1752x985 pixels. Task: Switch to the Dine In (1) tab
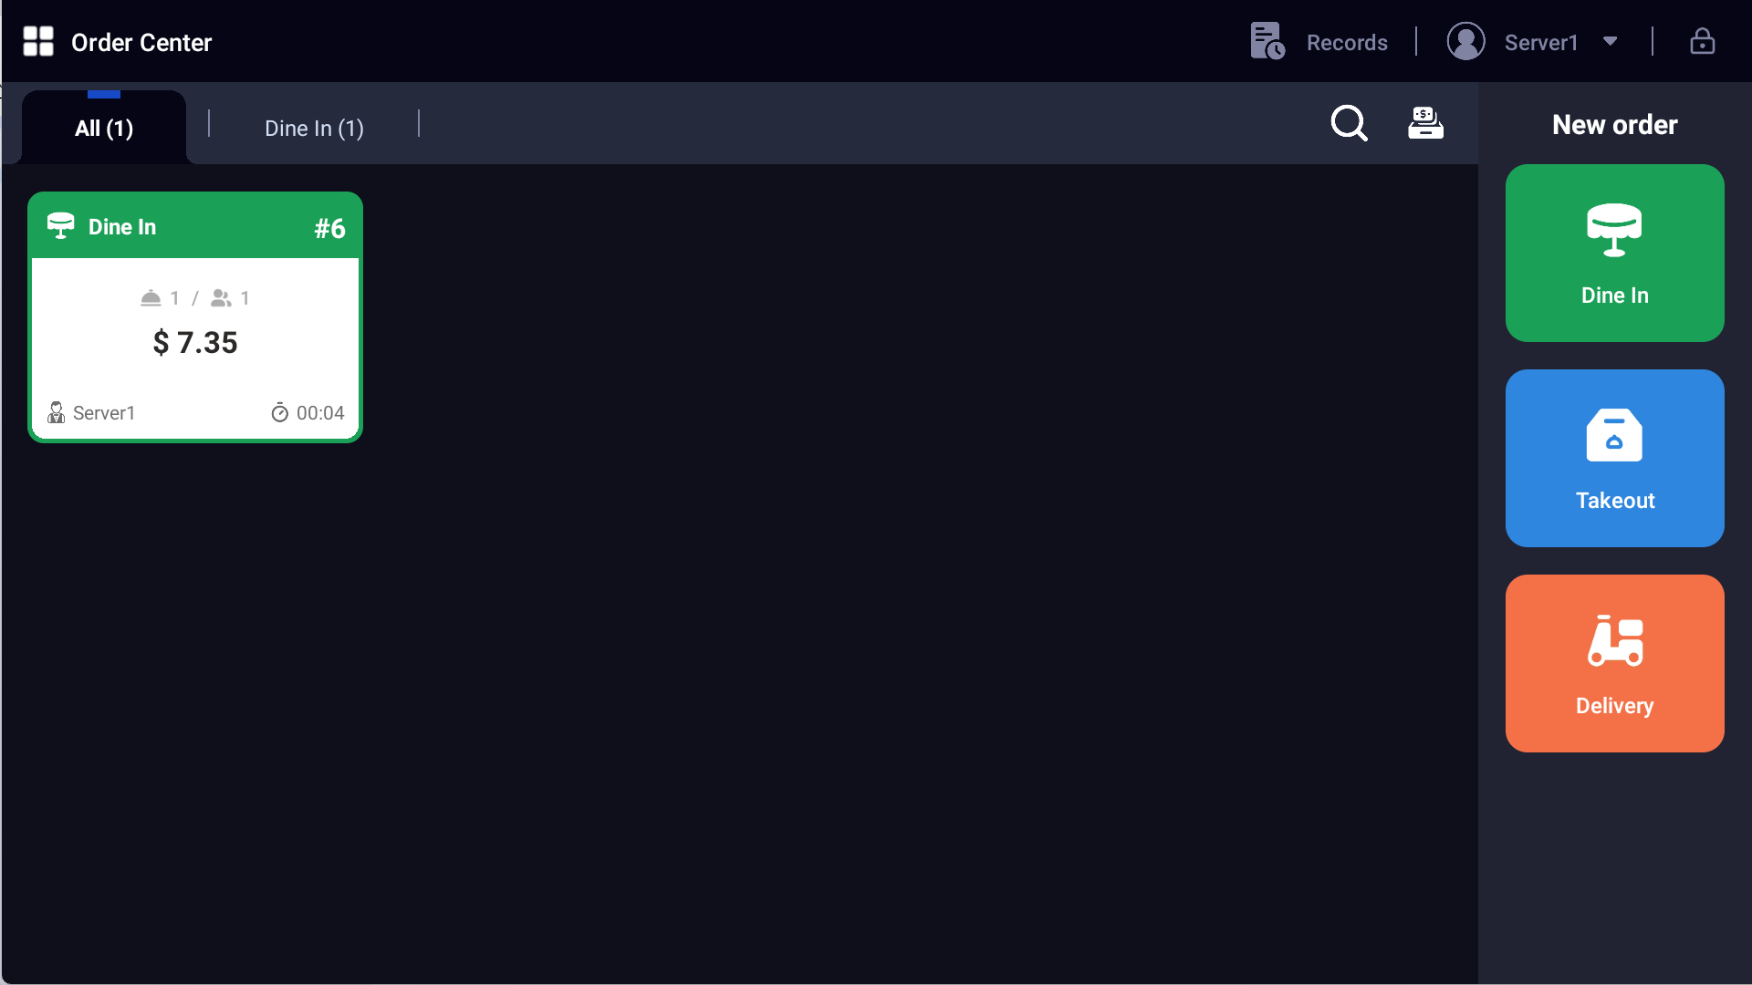pyautogui.click(x=314, y=128)
